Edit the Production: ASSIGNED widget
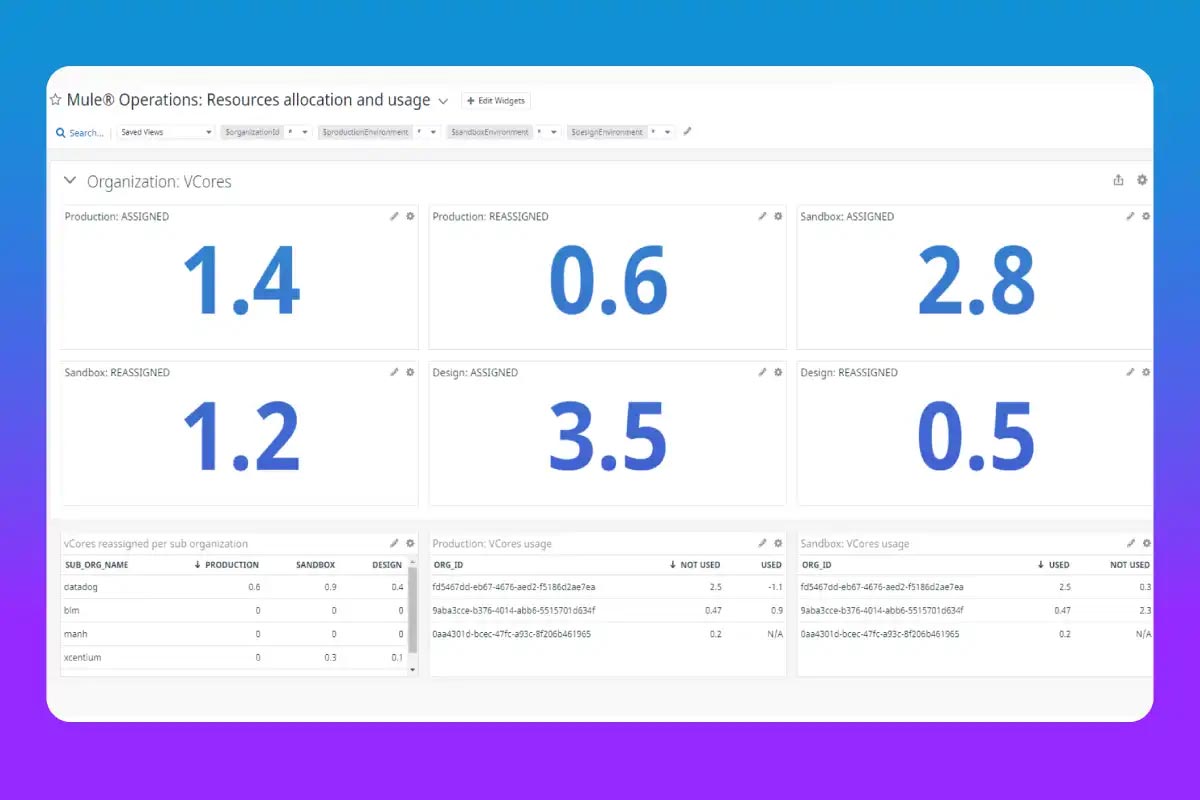1200x800 pixels. pyautogui.click(x=394, y=216)
